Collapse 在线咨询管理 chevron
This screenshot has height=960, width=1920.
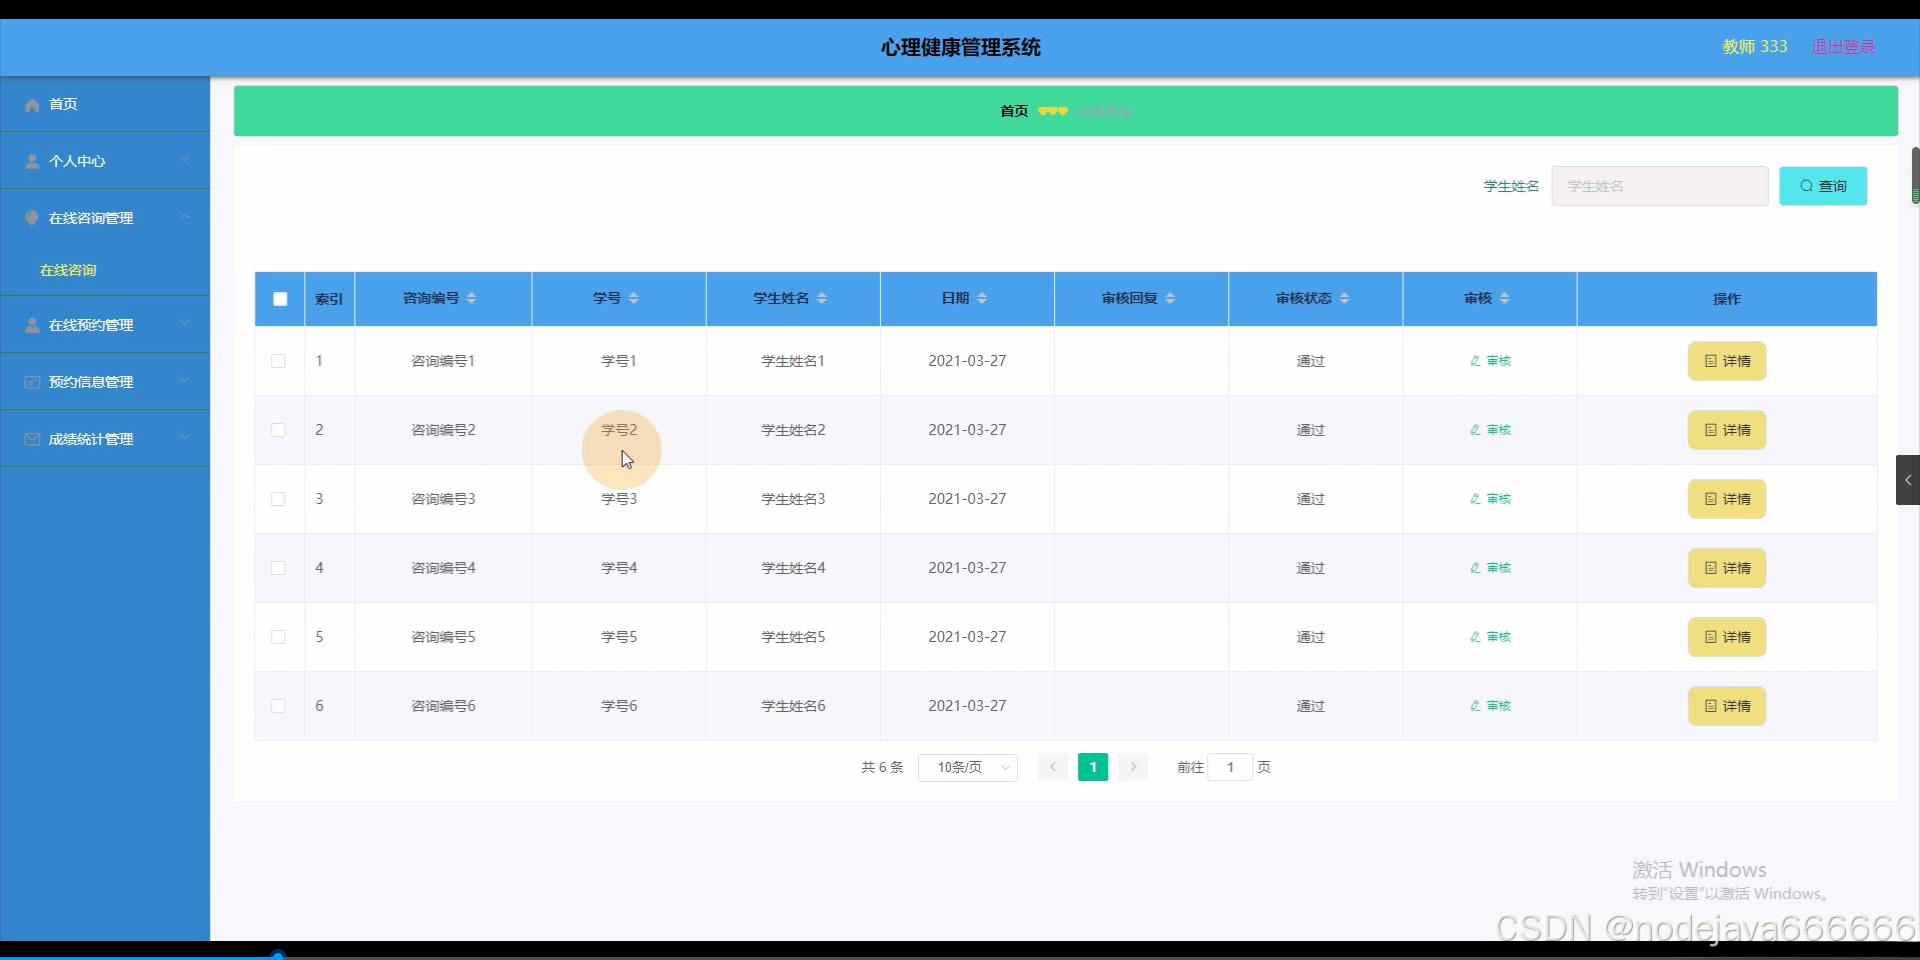(x=184, y=217)
